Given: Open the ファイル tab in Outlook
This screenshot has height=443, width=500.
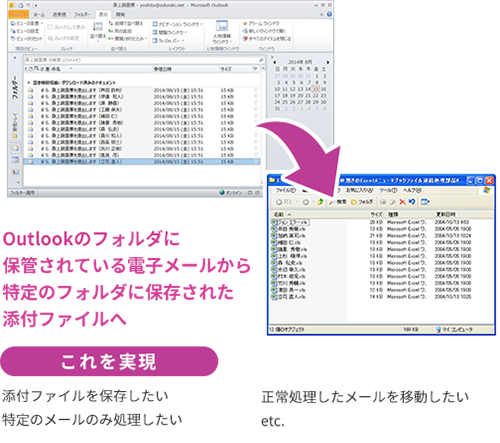Looking at the screenshot, I should click(x=18, y=14).
